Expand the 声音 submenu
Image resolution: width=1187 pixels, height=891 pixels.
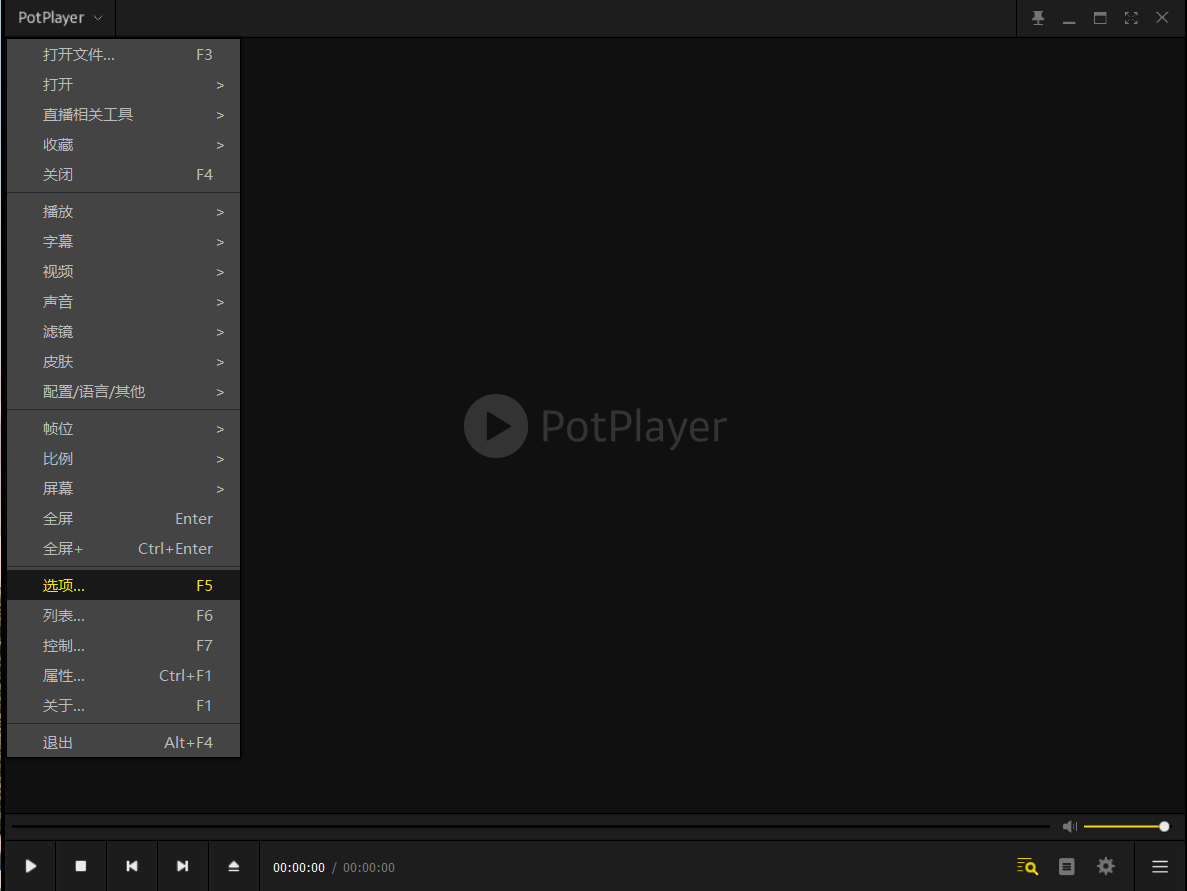click(123, 302)
